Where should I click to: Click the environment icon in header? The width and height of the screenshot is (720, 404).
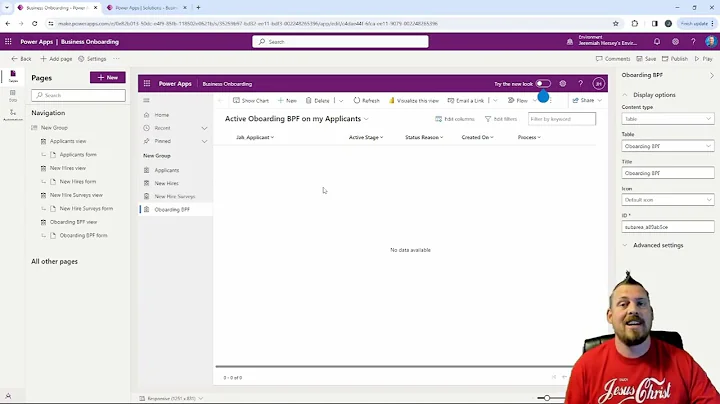point(569,42)
